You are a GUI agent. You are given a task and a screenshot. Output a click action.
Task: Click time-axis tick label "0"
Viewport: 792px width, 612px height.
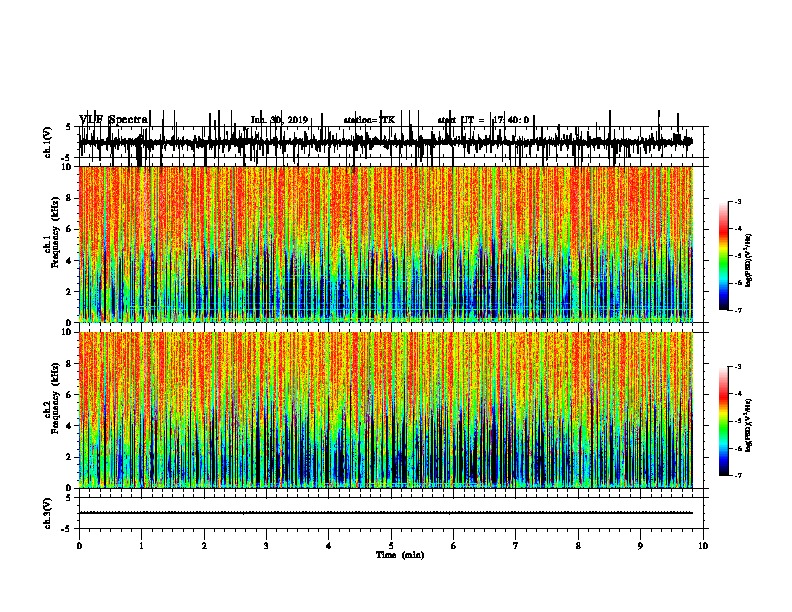tap(79, 546)
